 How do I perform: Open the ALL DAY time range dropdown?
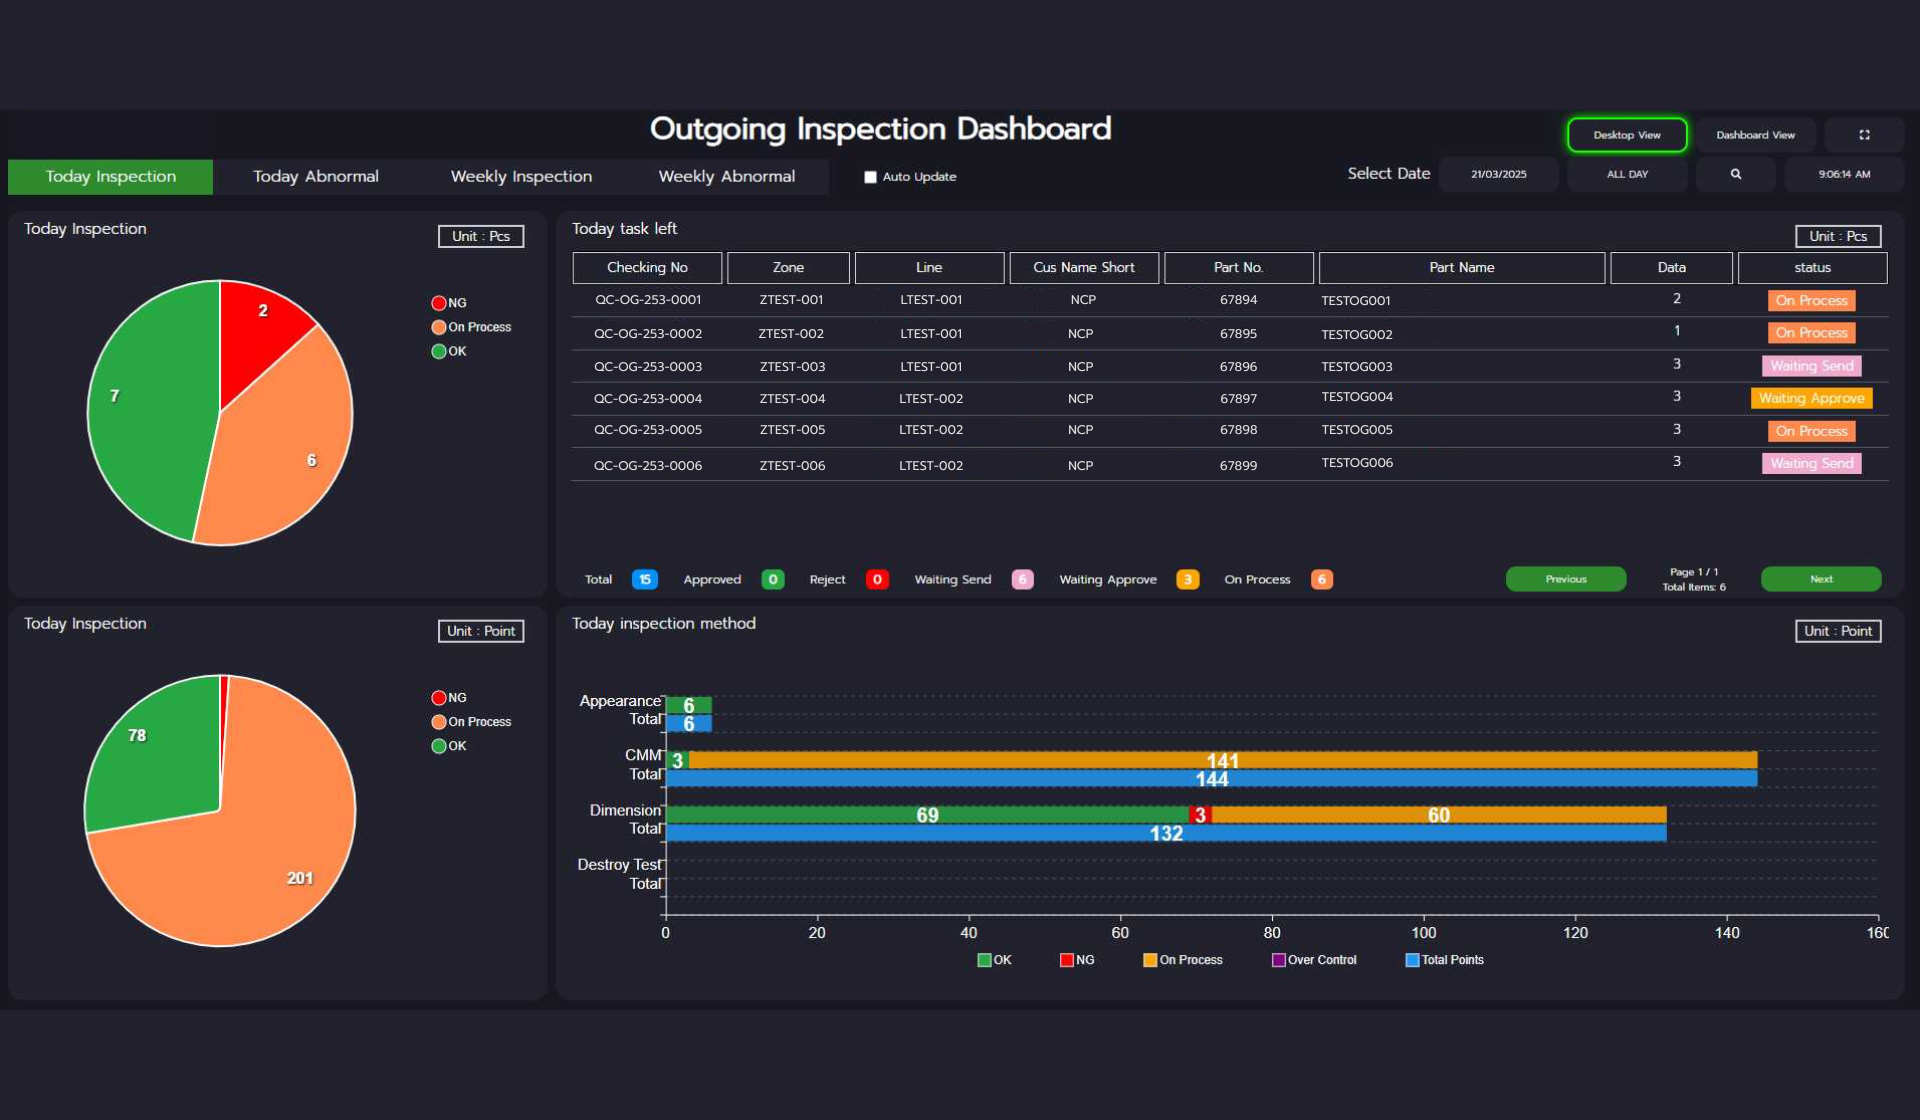[1627, 174]
